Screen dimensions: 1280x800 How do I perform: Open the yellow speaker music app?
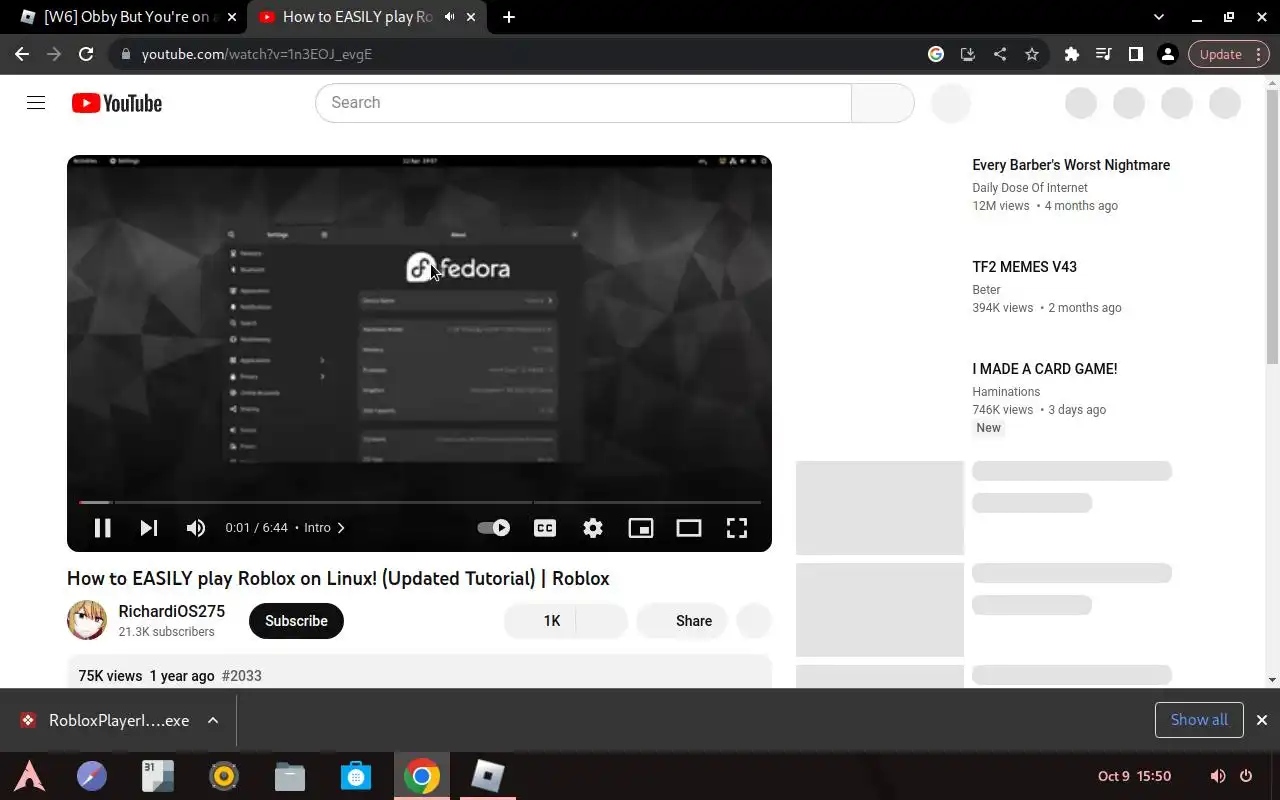[x=224, y=776]
